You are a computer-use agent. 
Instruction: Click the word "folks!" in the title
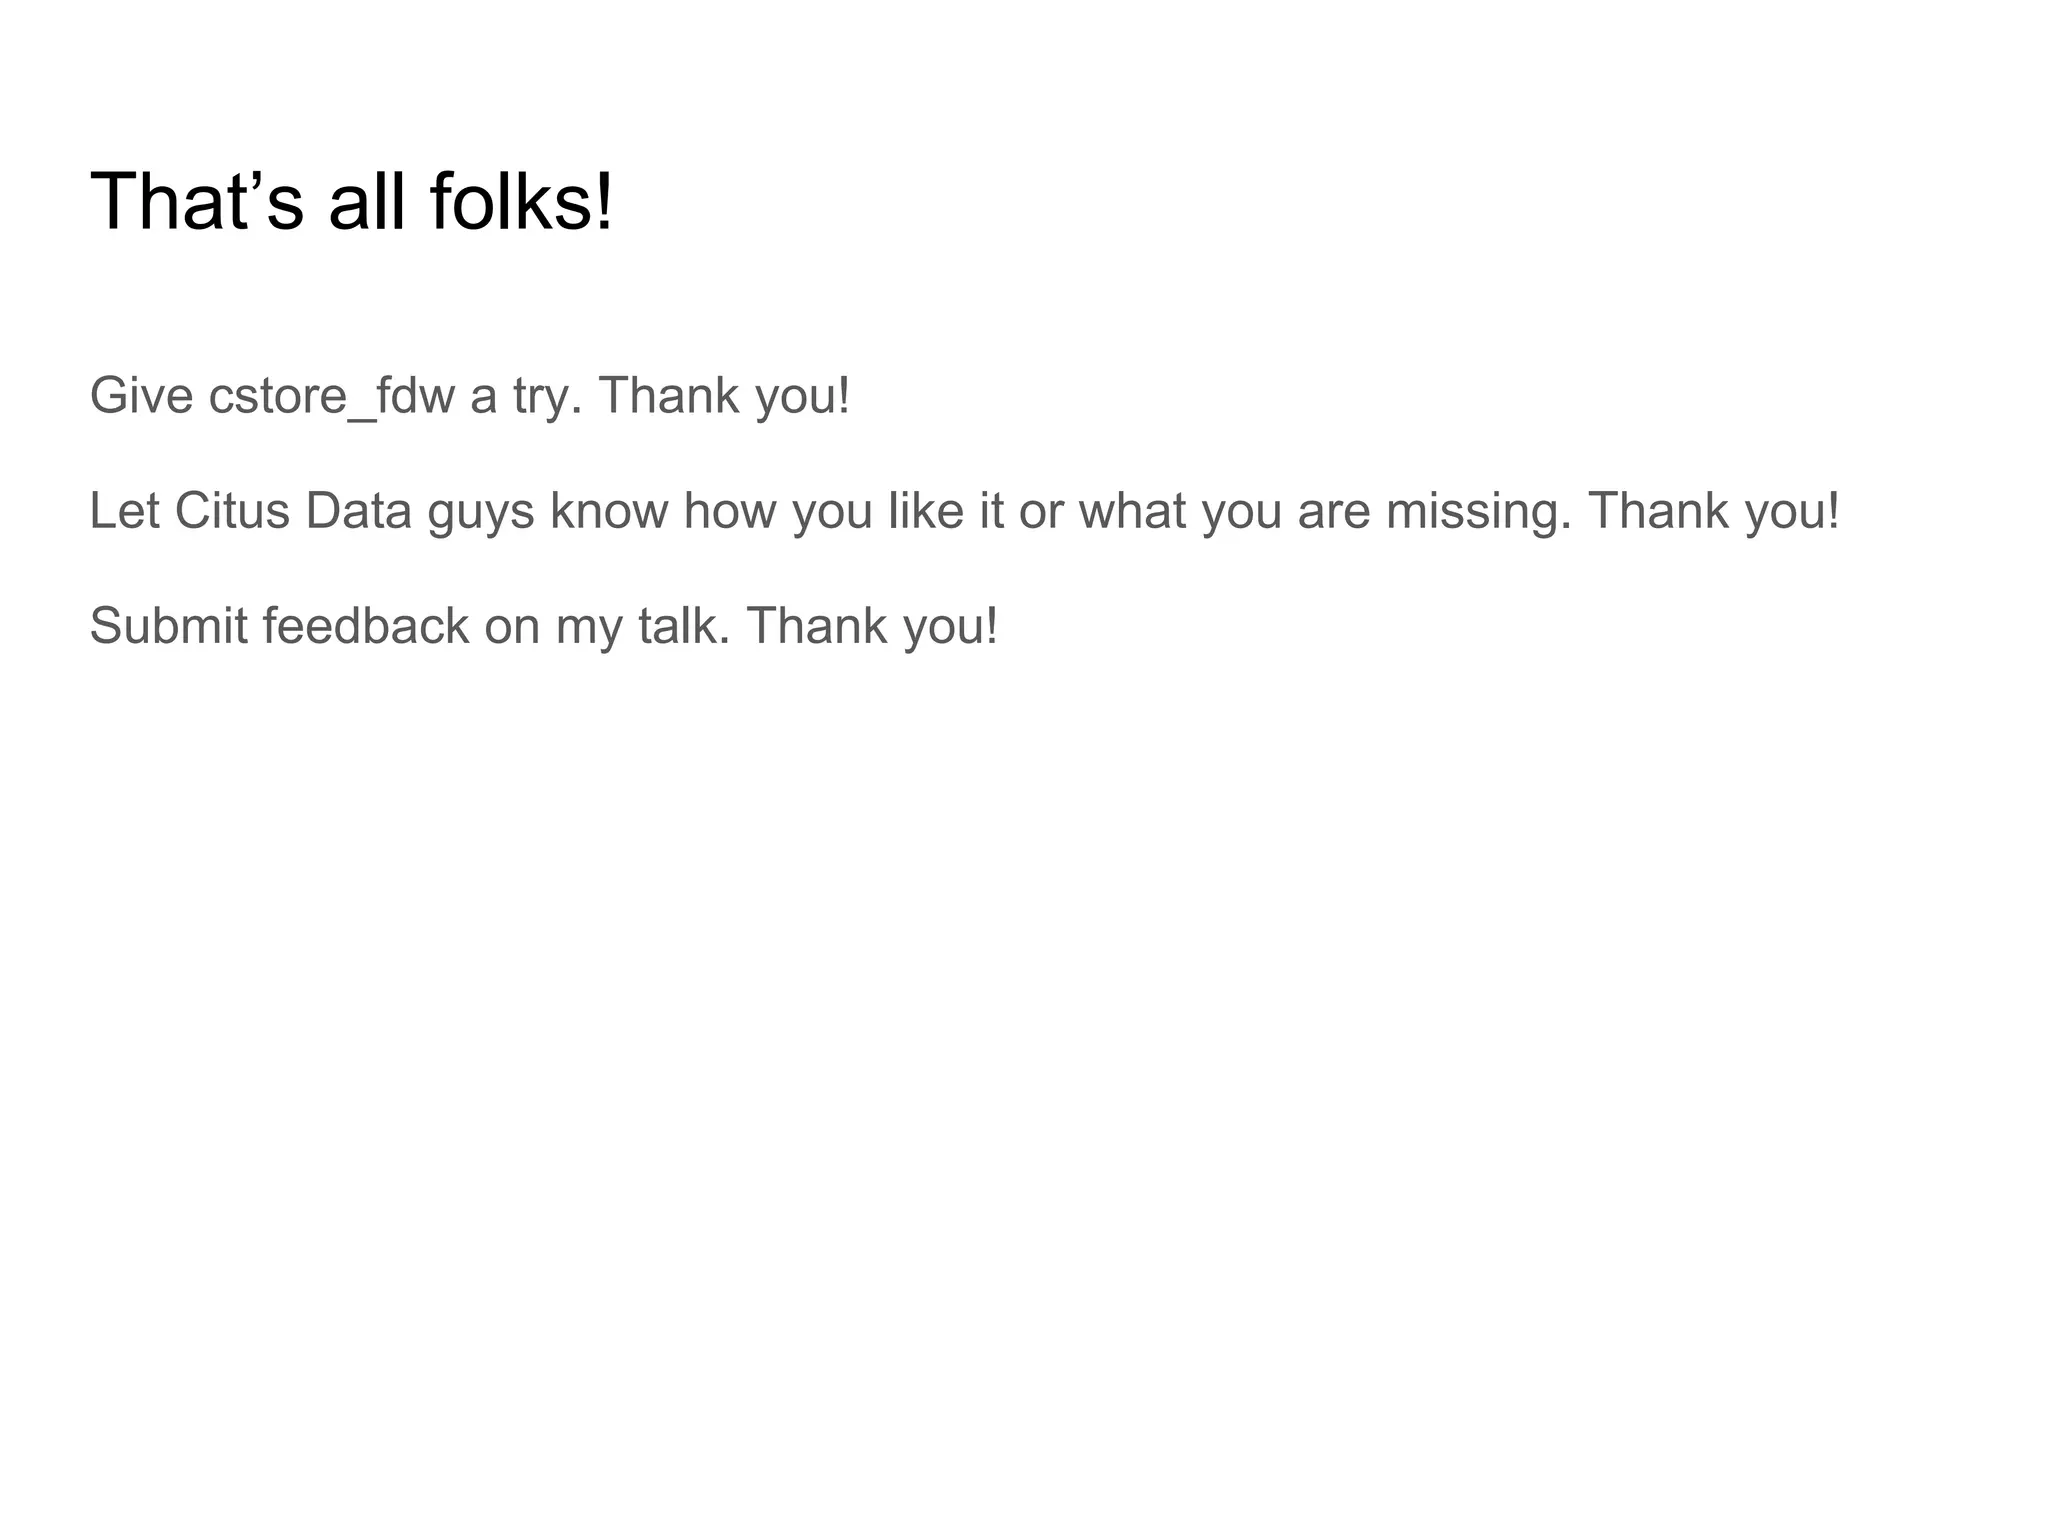[522, 203]
